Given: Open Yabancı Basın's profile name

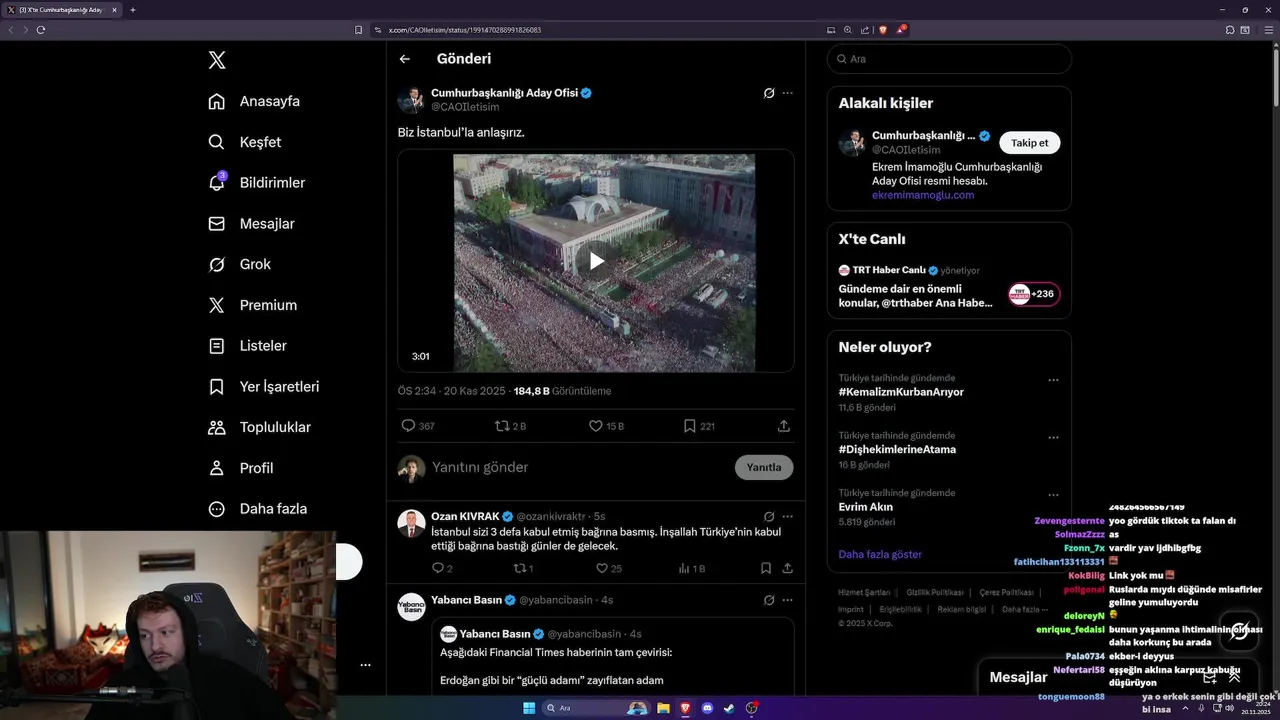Looking at the screenshot, I should [466, 600].
